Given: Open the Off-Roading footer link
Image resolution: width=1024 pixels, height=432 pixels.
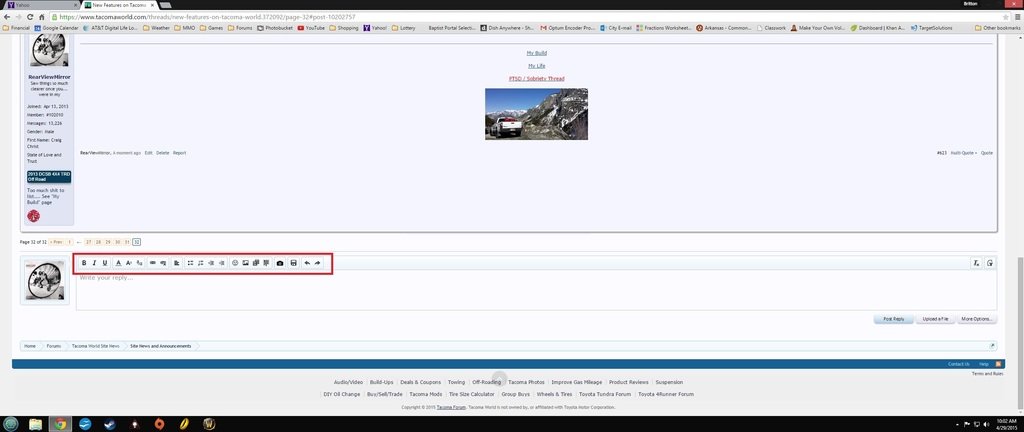Looking at the screenshot, I should point(487,382).
